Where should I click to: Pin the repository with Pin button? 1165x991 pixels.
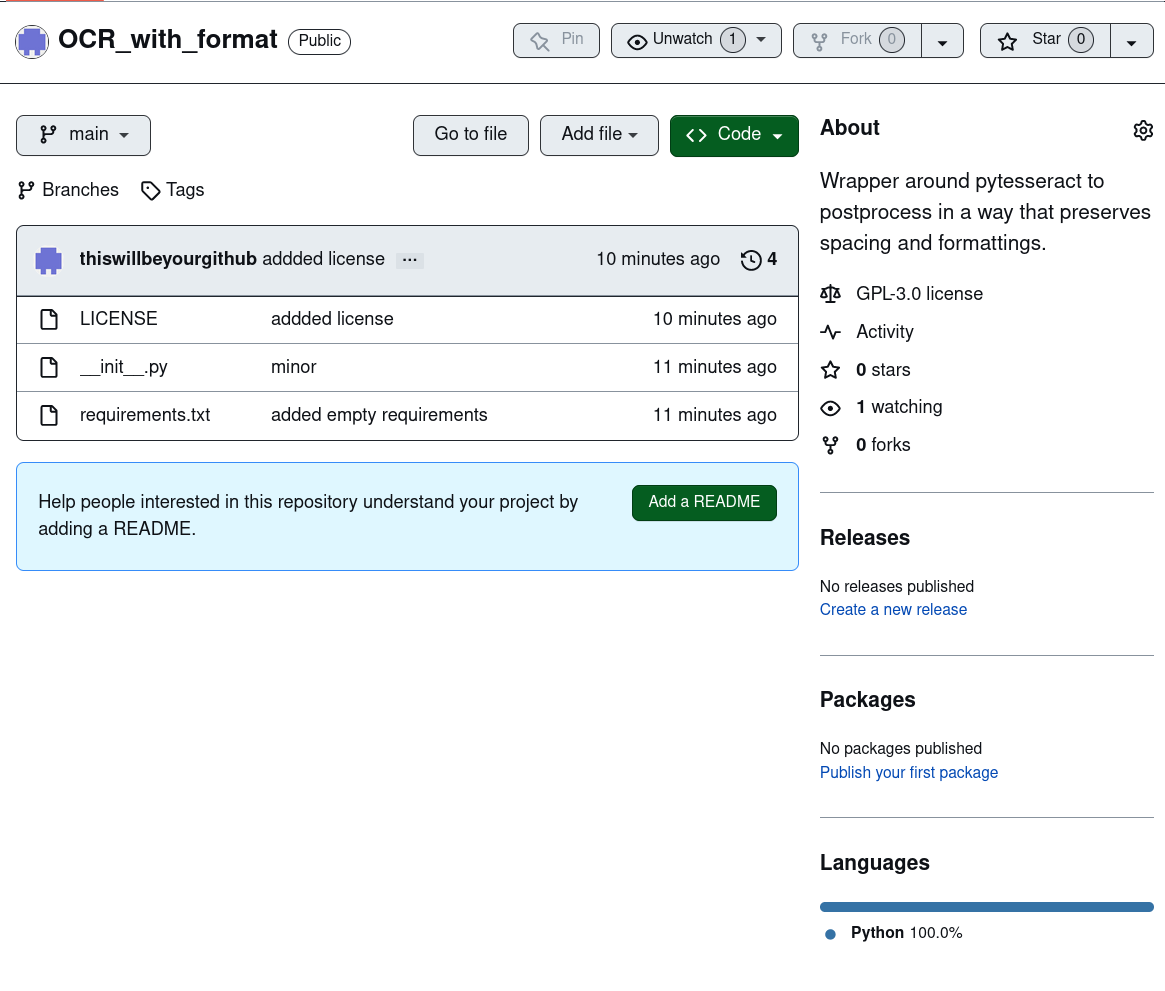556,40
